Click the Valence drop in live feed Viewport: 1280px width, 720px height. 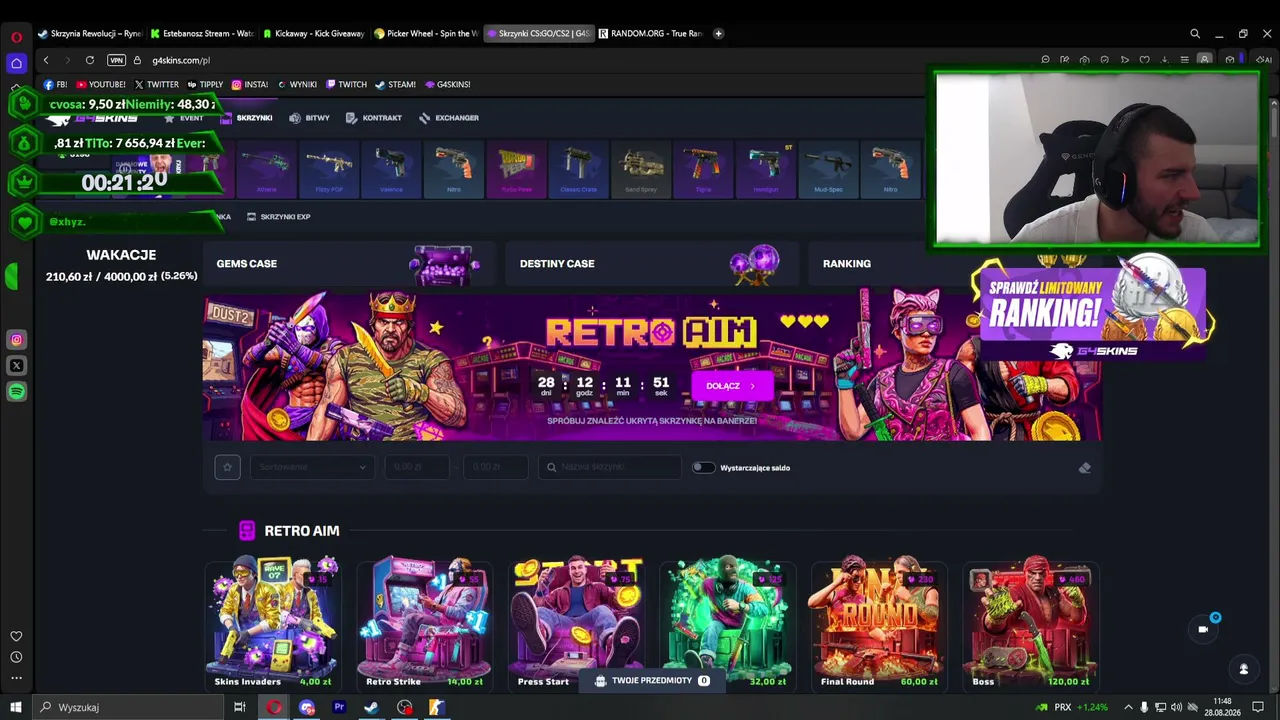click(x=391, y=171)
